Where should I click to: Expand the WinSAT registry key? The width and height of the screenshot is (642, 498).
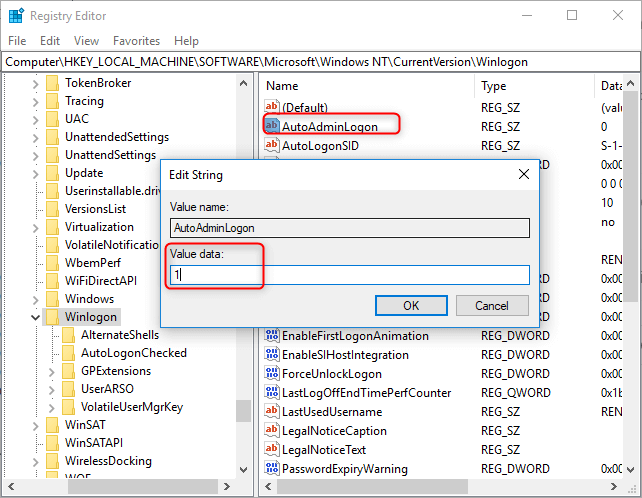pos(36,425)
